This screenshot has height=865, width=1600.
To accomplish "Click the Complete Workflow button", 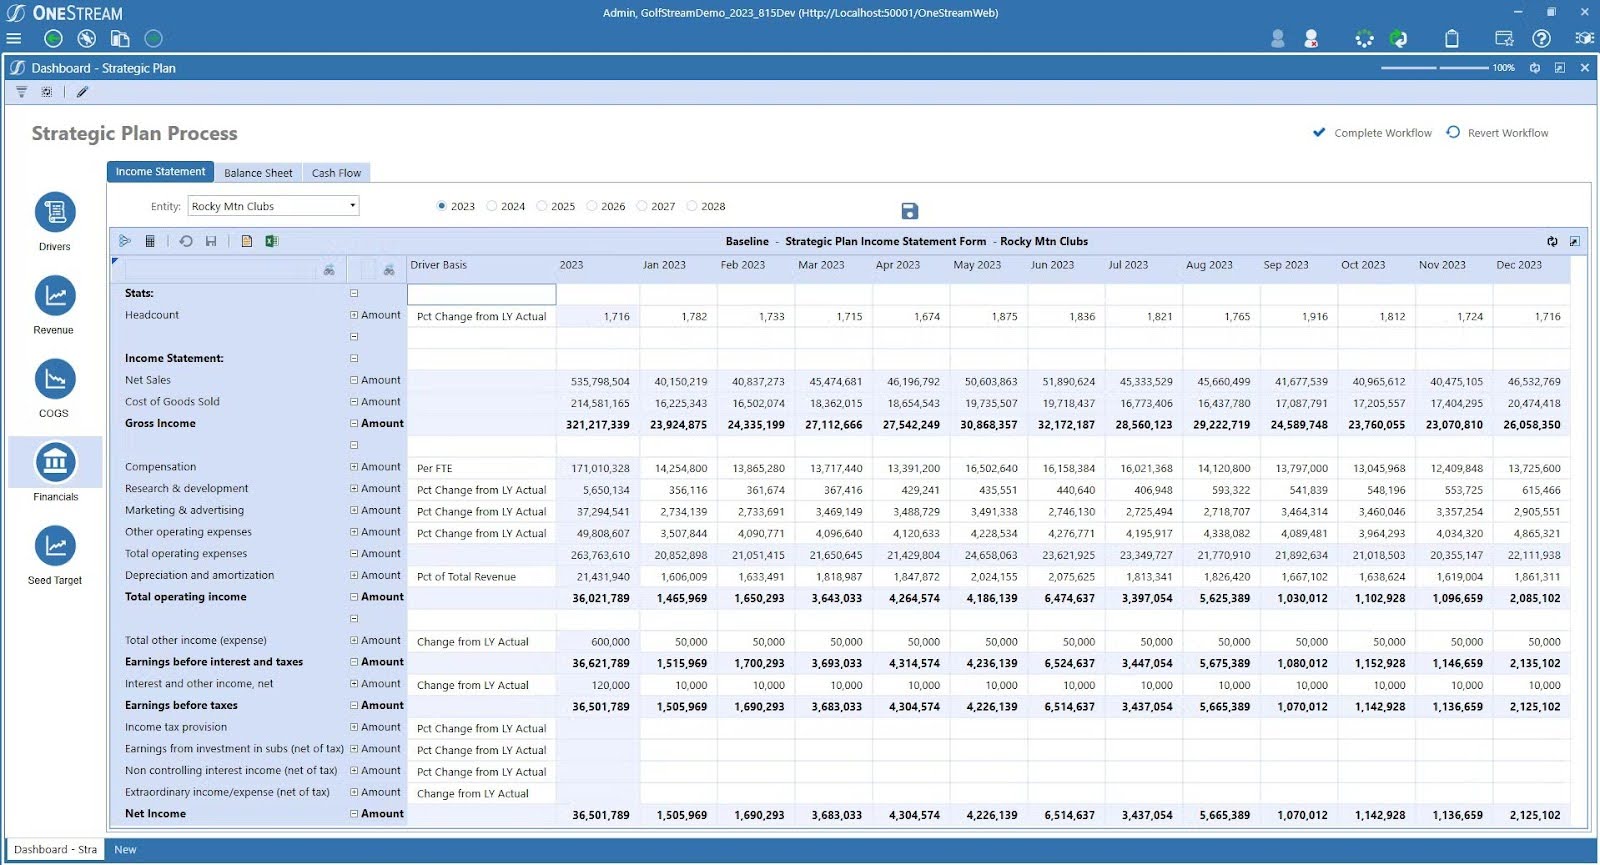I will tap(1372, 133).
